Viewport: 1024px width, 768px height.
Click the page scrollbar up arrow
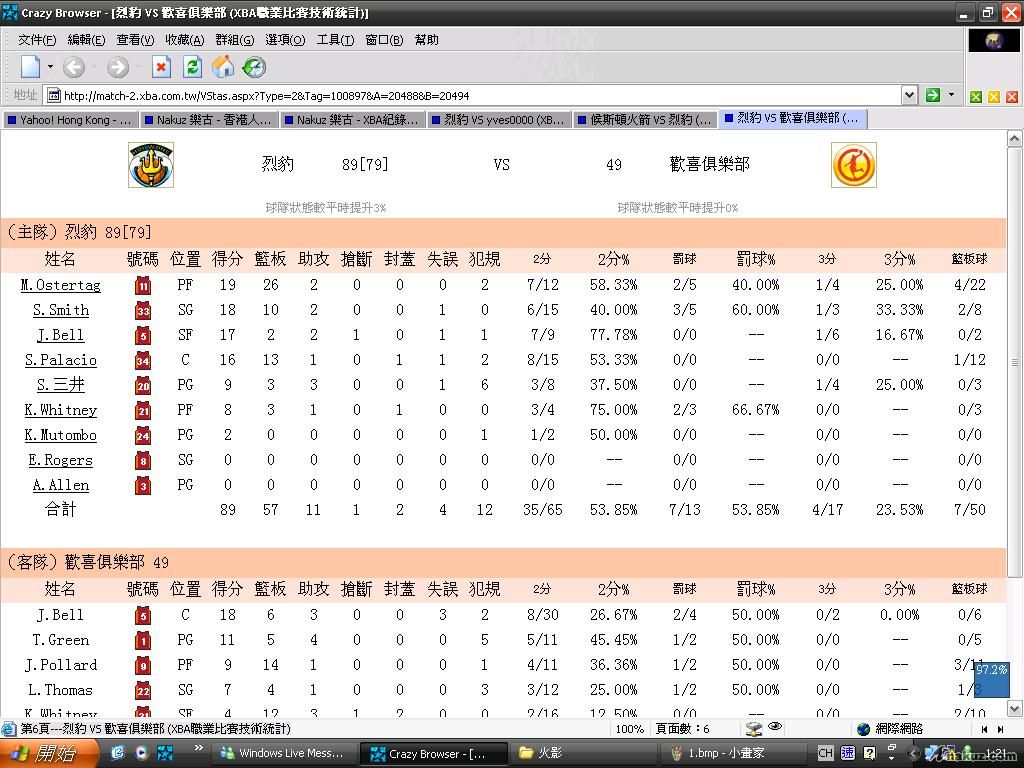click(1014, 138)
